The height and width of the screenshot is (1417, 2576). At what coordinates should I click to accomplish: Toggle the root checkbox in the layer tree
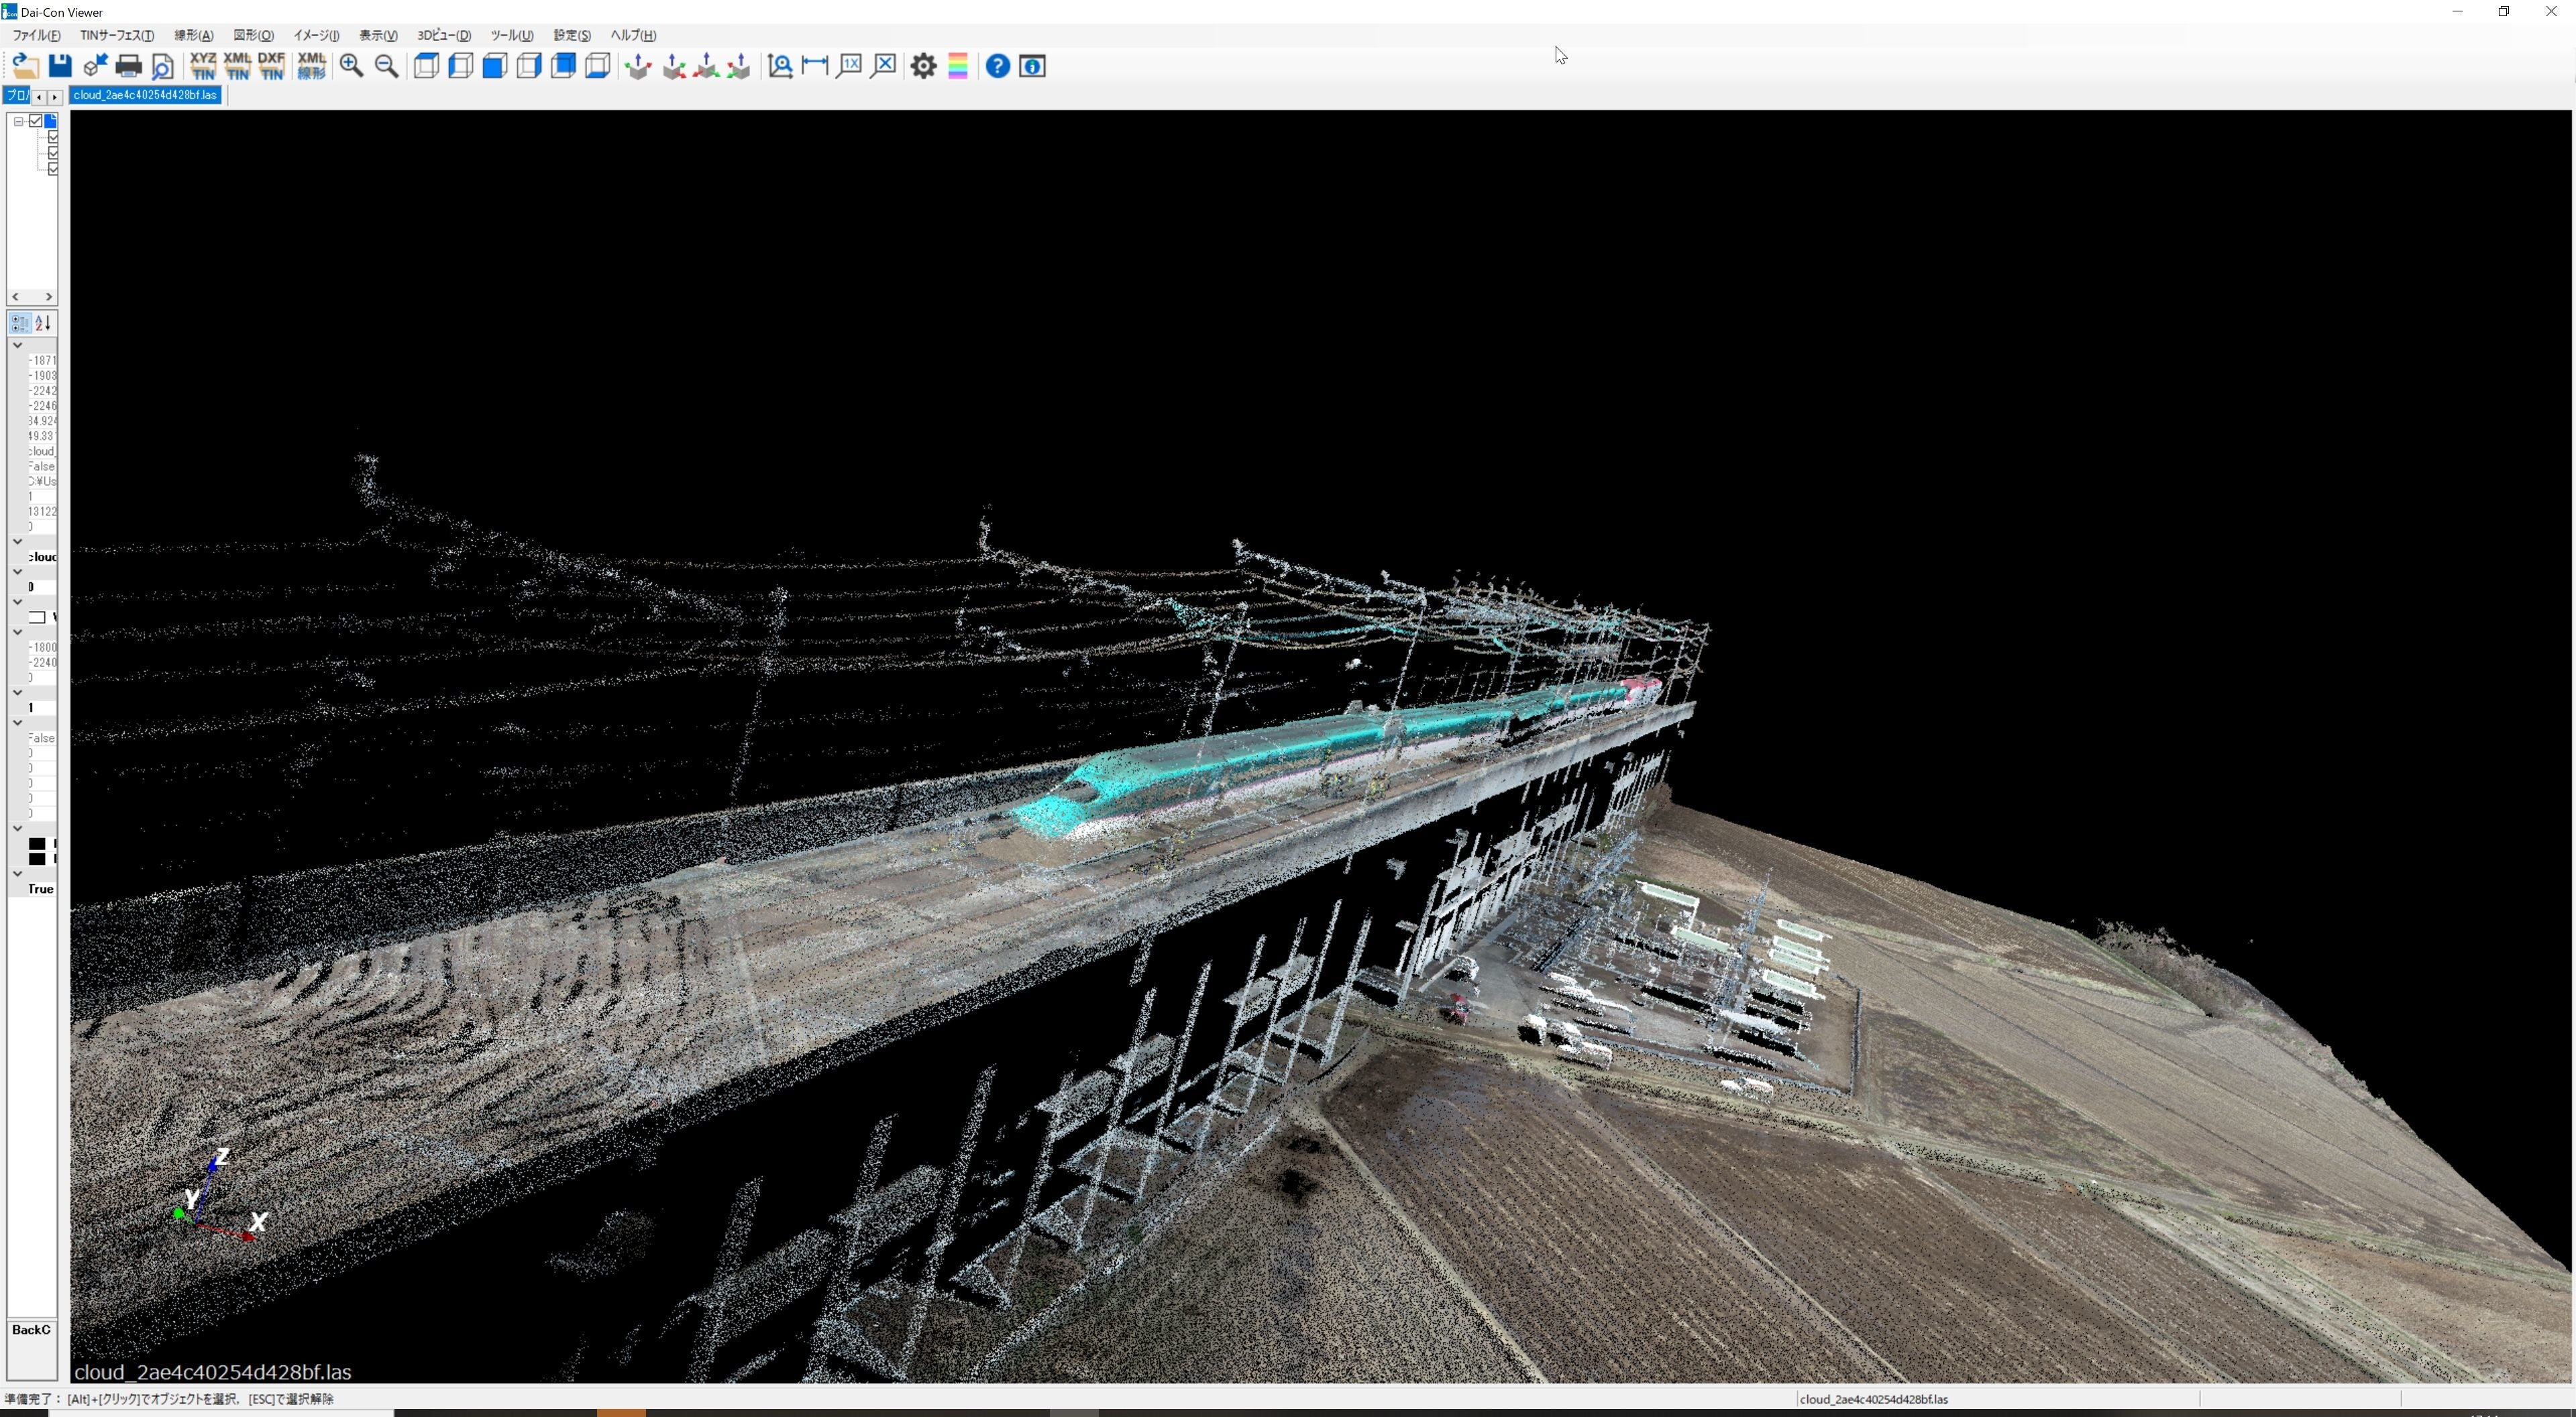[36, 121]
